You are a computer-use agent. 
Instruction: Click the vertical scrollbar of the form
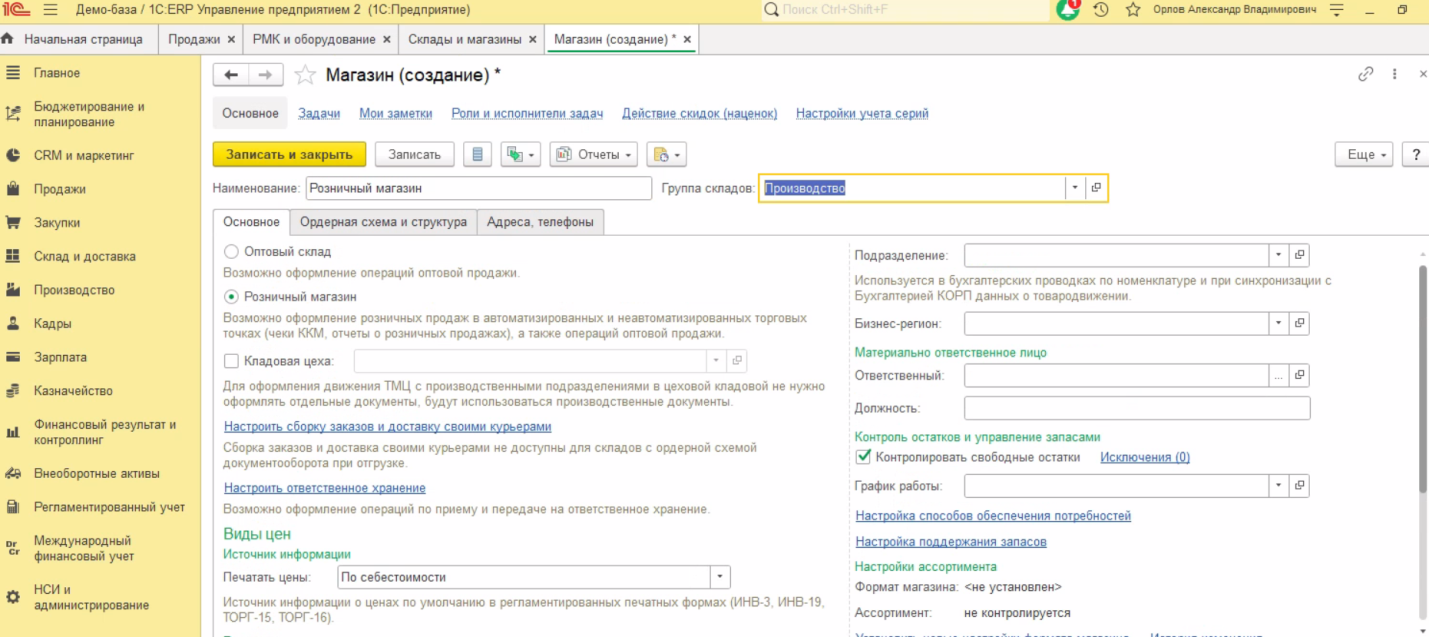click(x=1423, y=380)
